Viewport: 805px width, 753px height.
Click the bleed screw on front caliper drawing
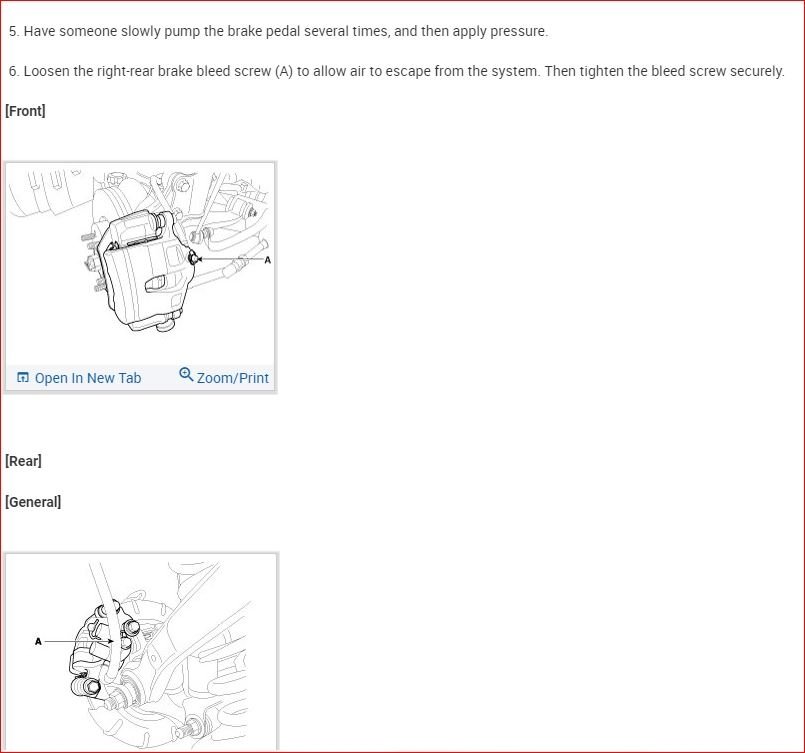[194, 258]
